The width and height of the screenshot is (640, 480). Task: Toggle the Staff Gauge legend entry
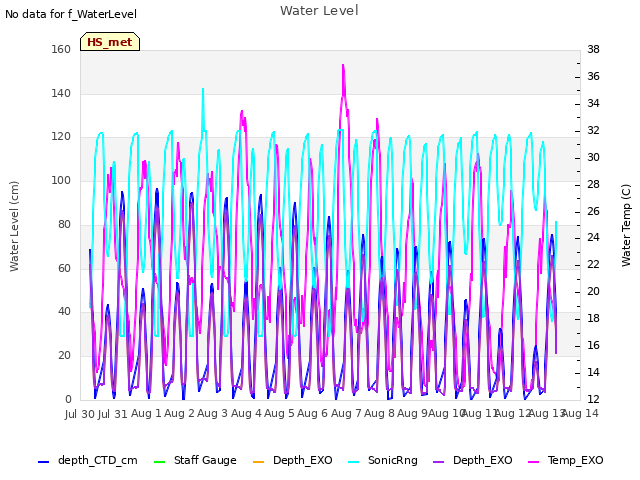195,460
